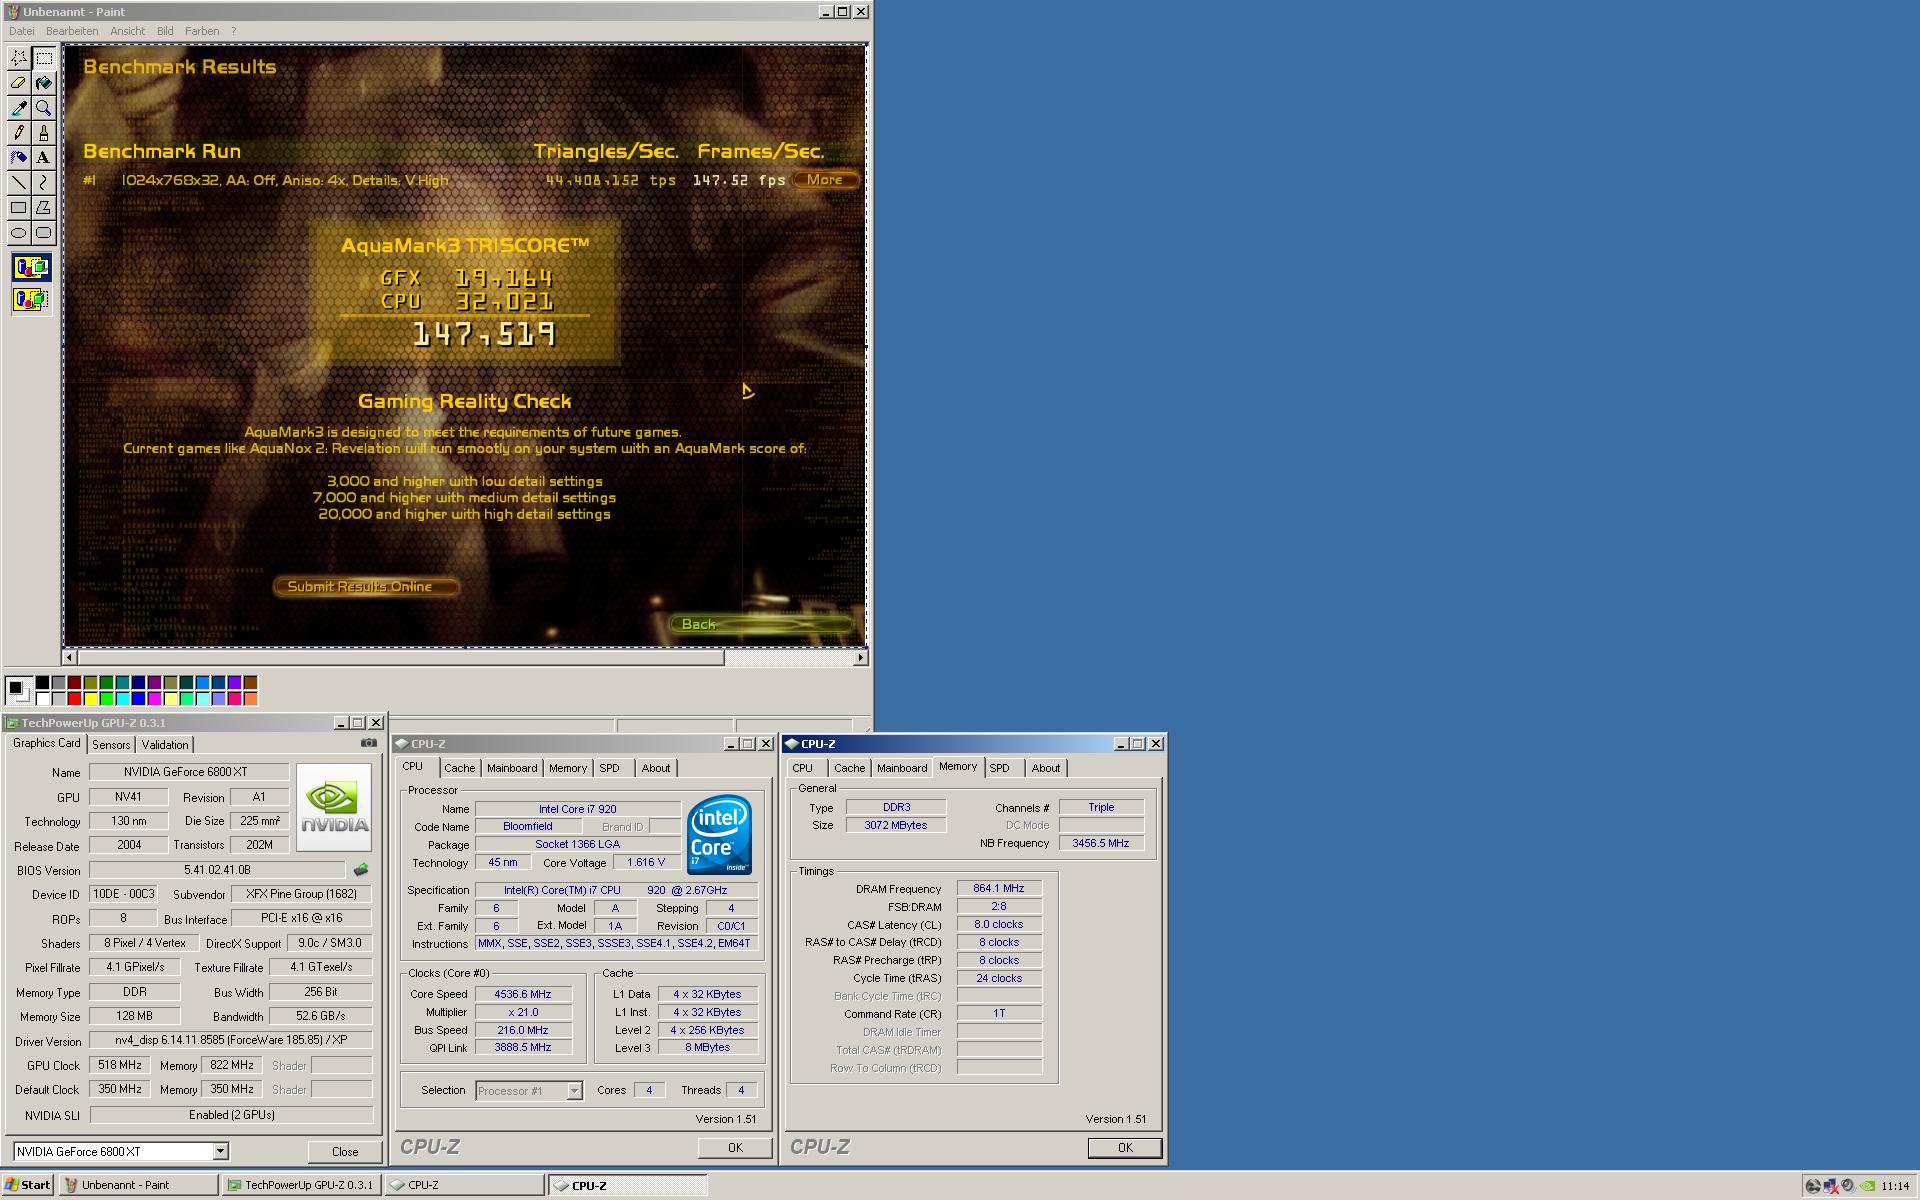Open the Windows Start menu
This screenshot has height=1200, width=1920.
click(28, 1185)
